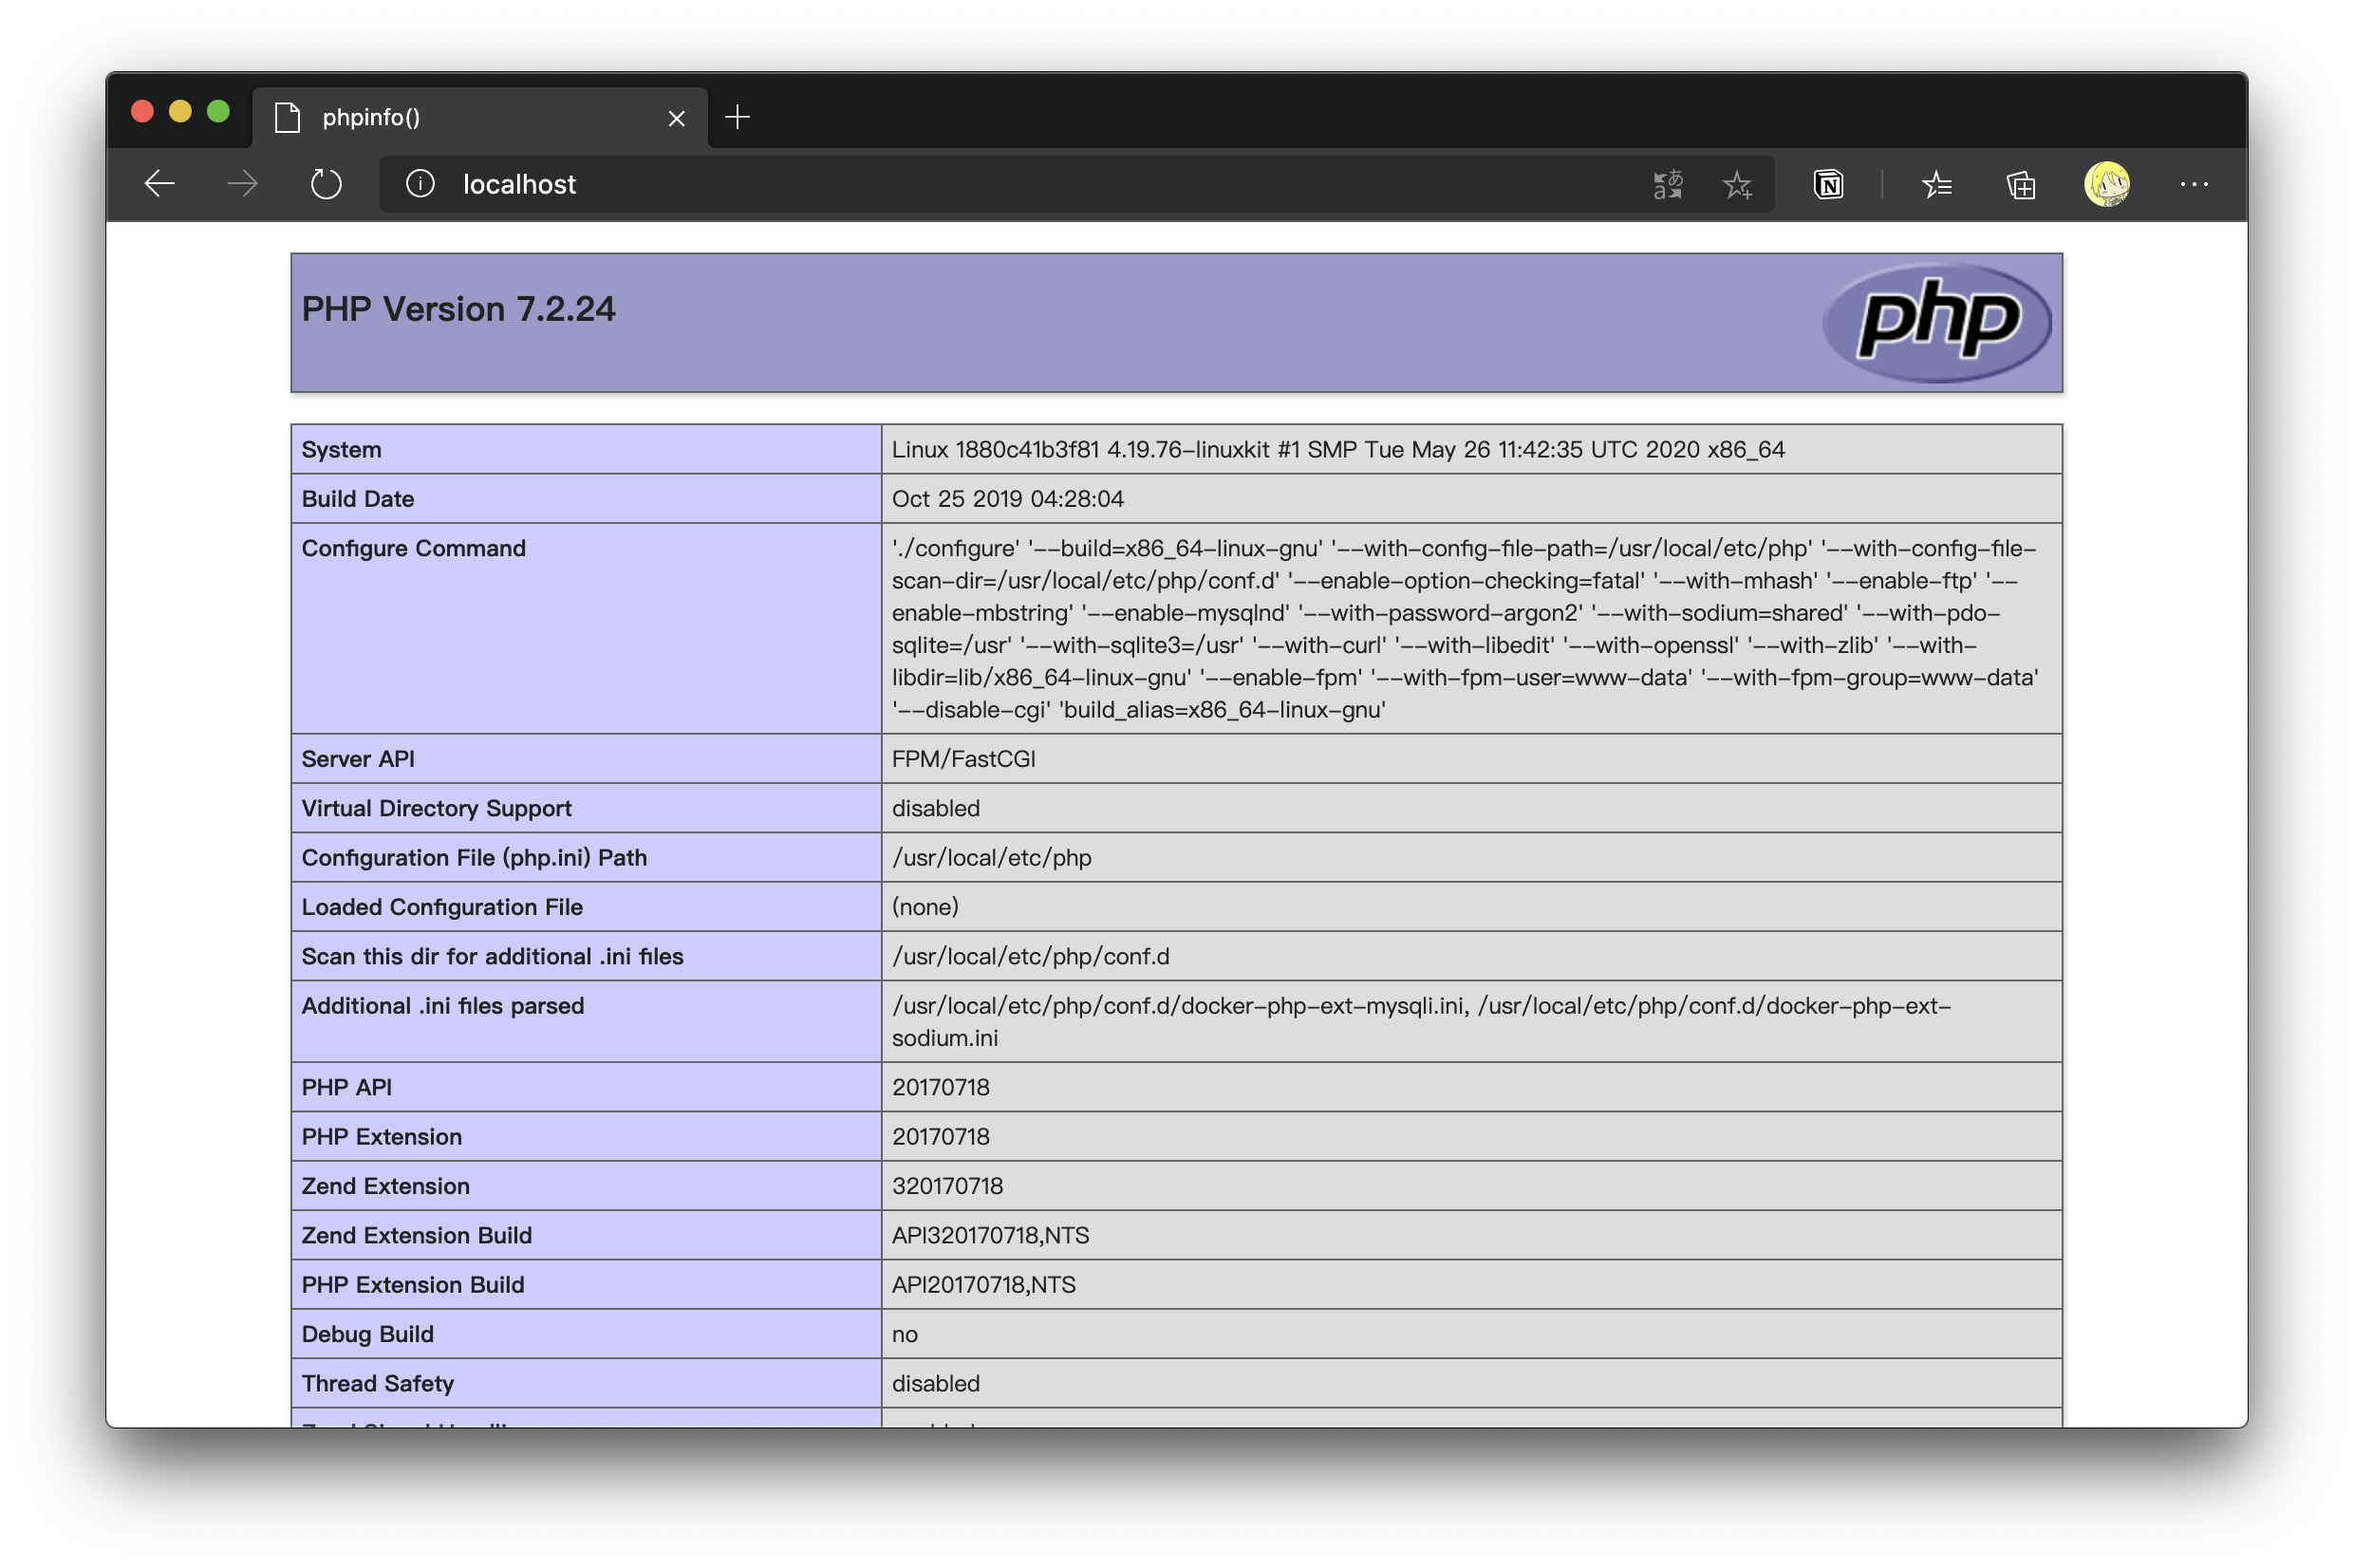The height and width of the screenshot is (1568, 2354).
Task: Click the PHP Version 7.2.24 heading
Action: [458, 309]
